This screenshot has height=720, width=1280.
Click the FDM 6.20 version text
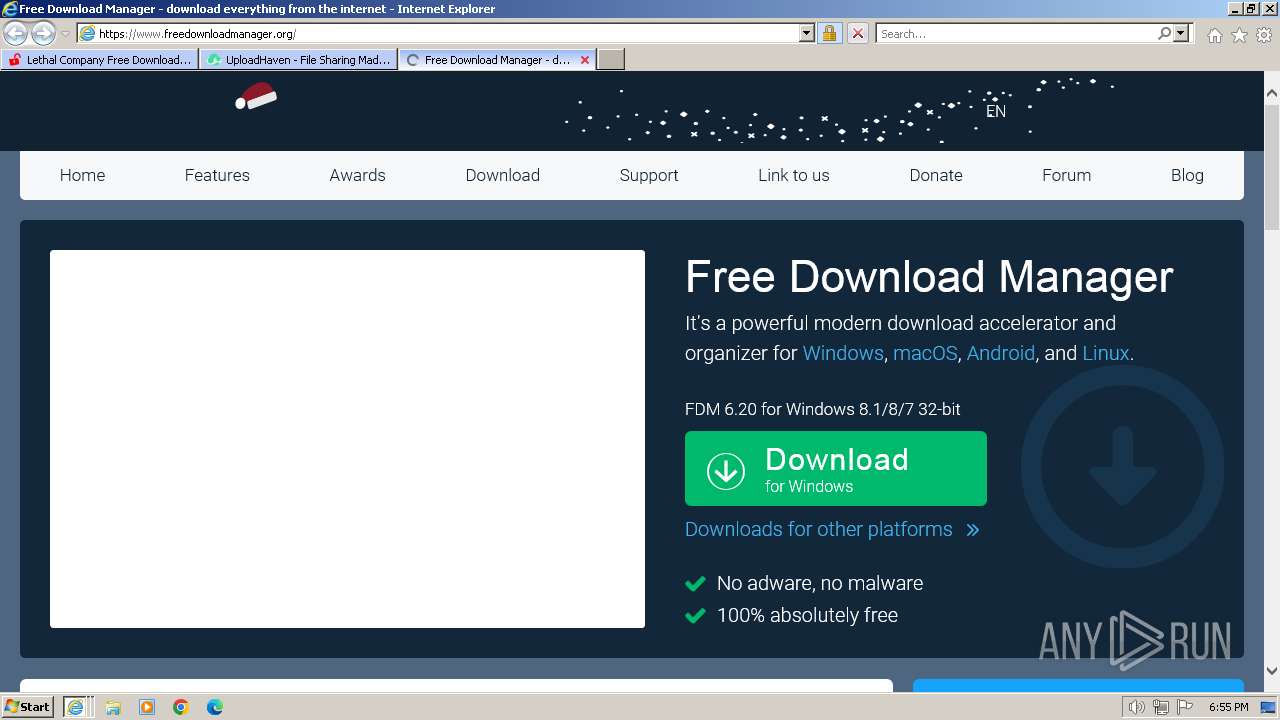pos(823,409)
